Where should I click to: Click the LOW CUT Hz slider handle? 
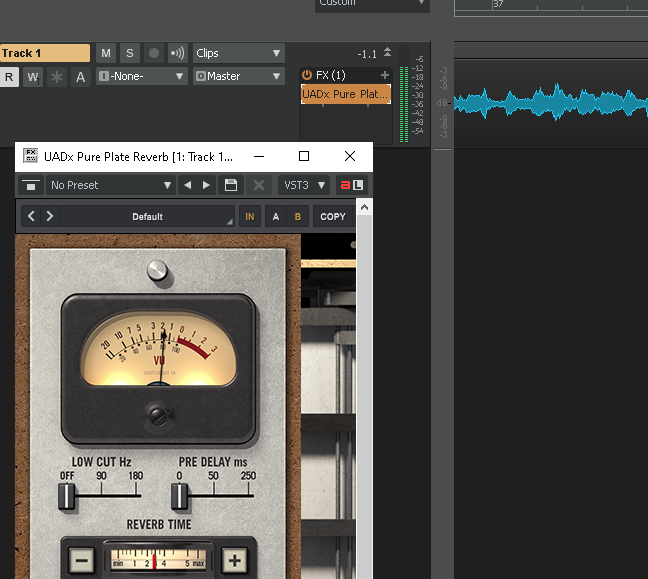coord(67,496)
